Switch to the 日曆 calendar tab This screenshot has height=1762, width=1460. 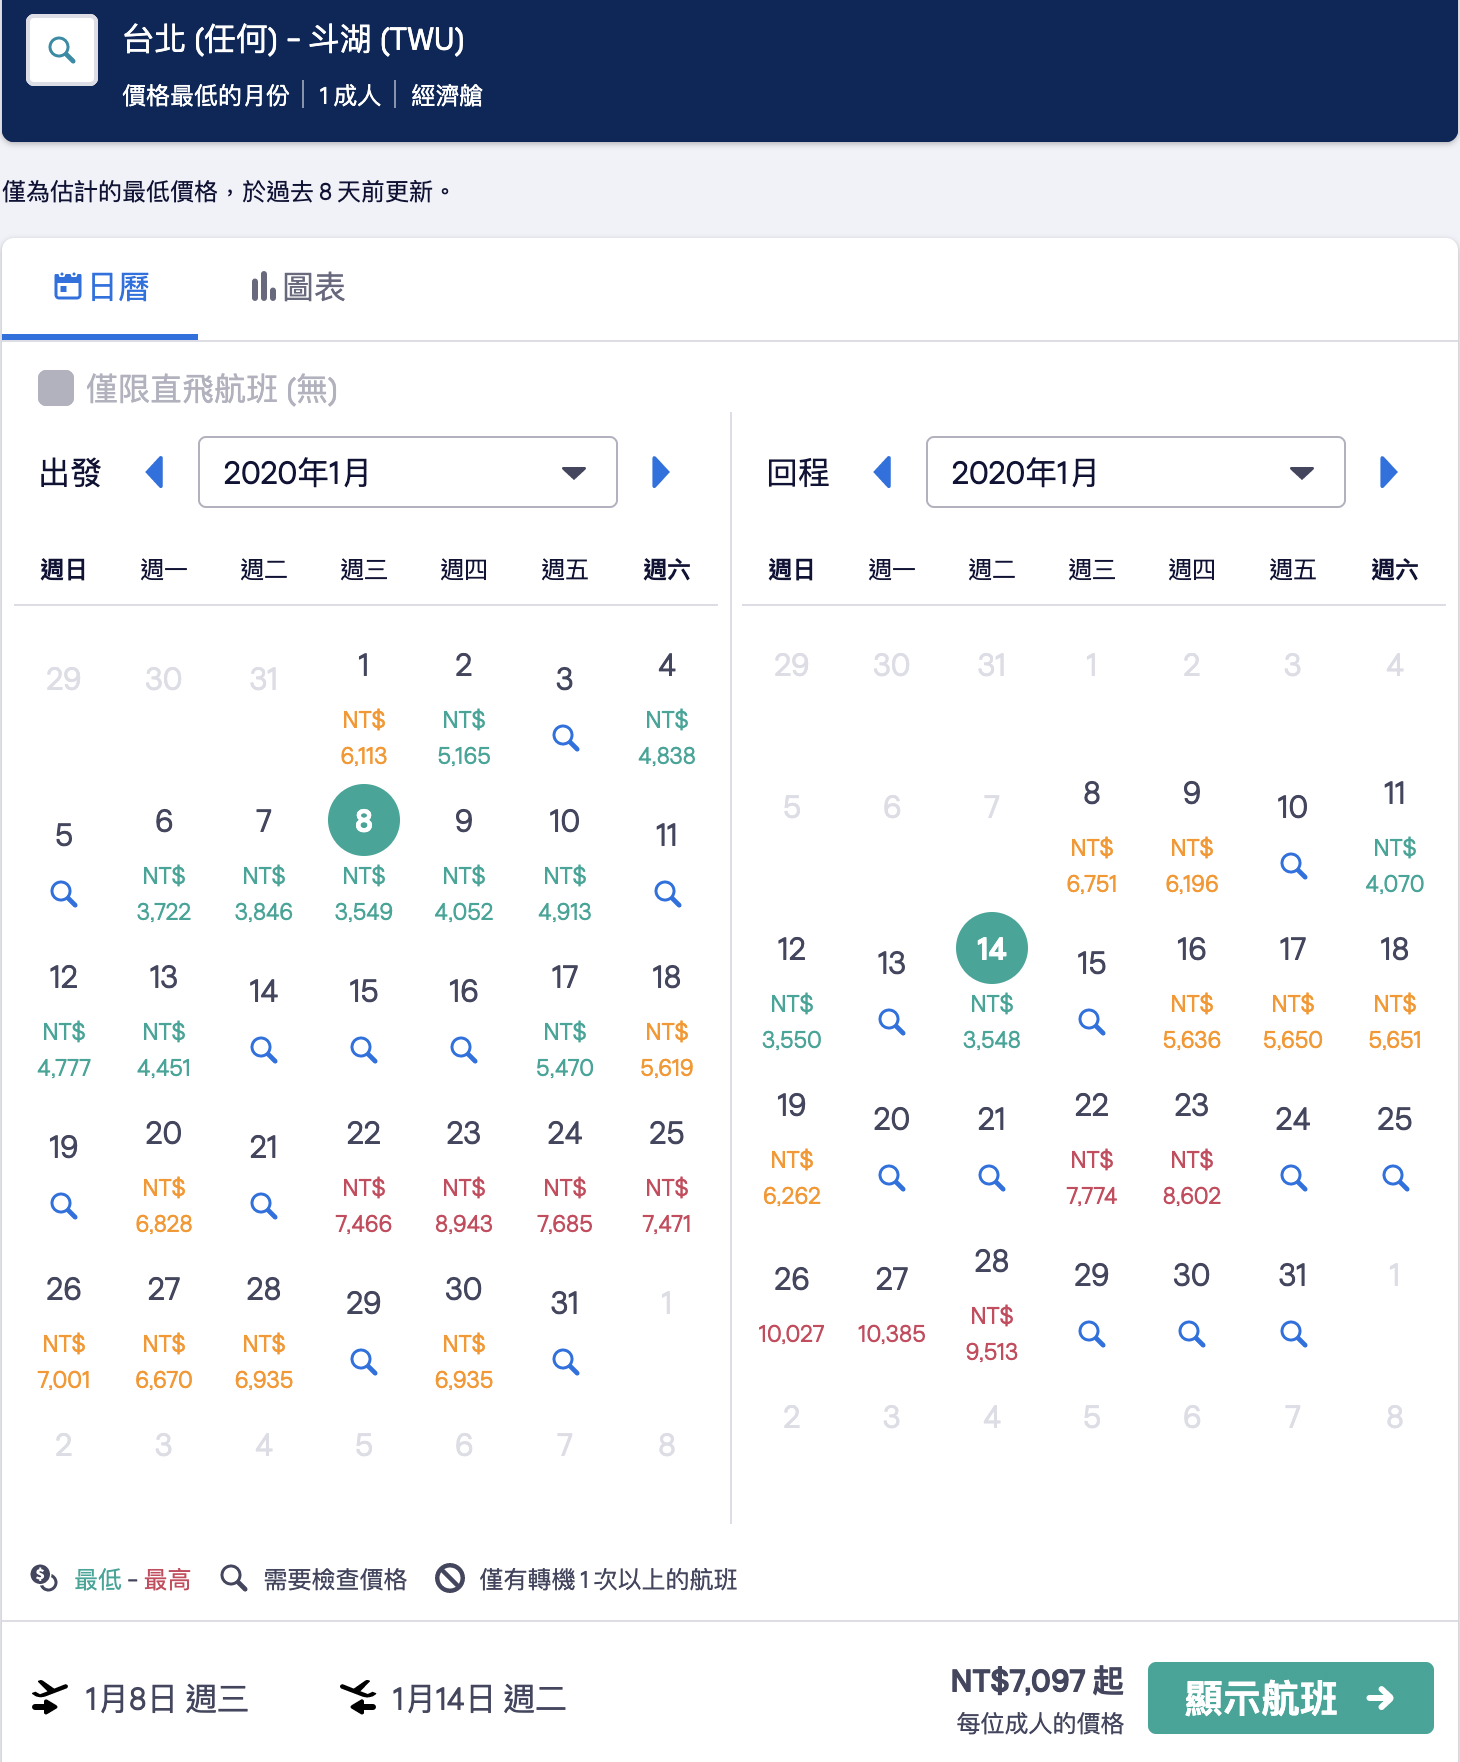pos(101,288)
